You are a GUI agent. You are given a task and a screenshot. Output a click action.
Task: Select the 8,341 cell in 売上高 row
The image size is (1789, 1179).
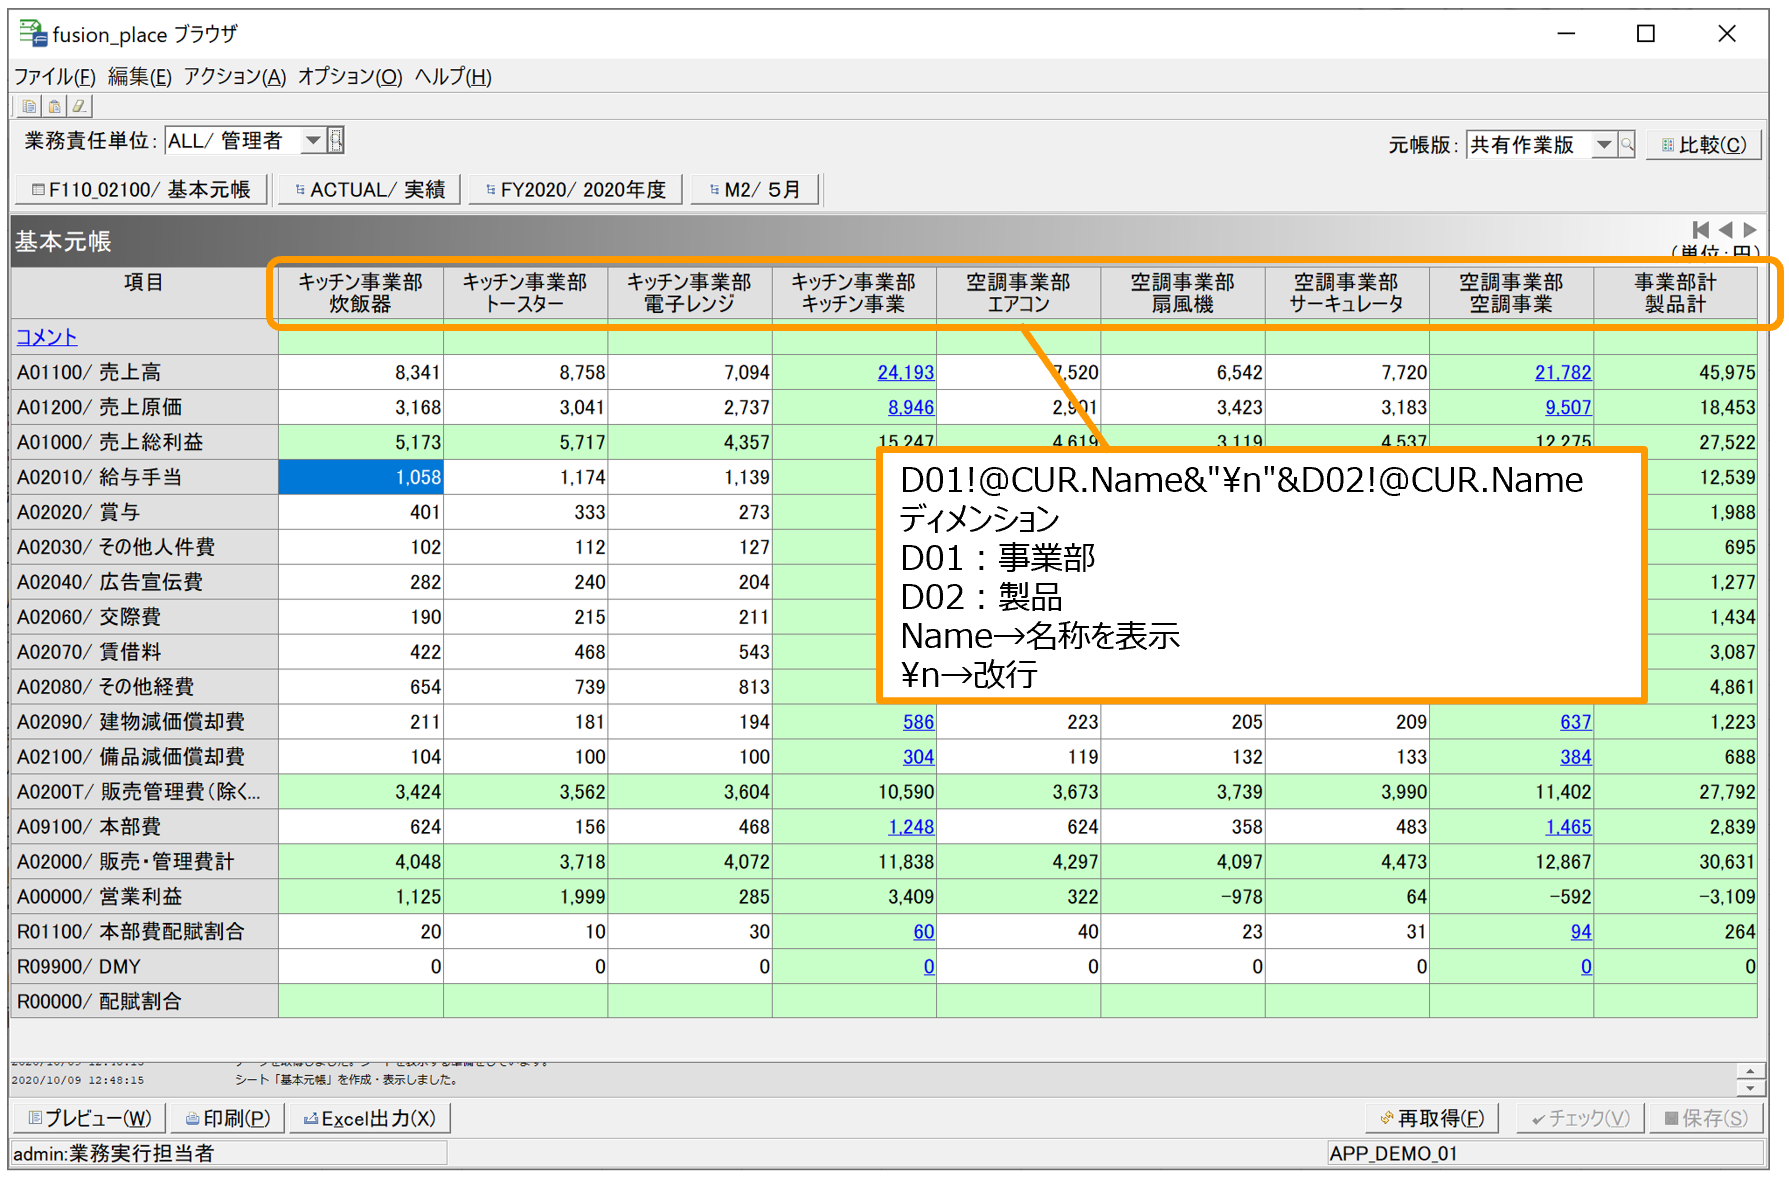coord(361,372)
